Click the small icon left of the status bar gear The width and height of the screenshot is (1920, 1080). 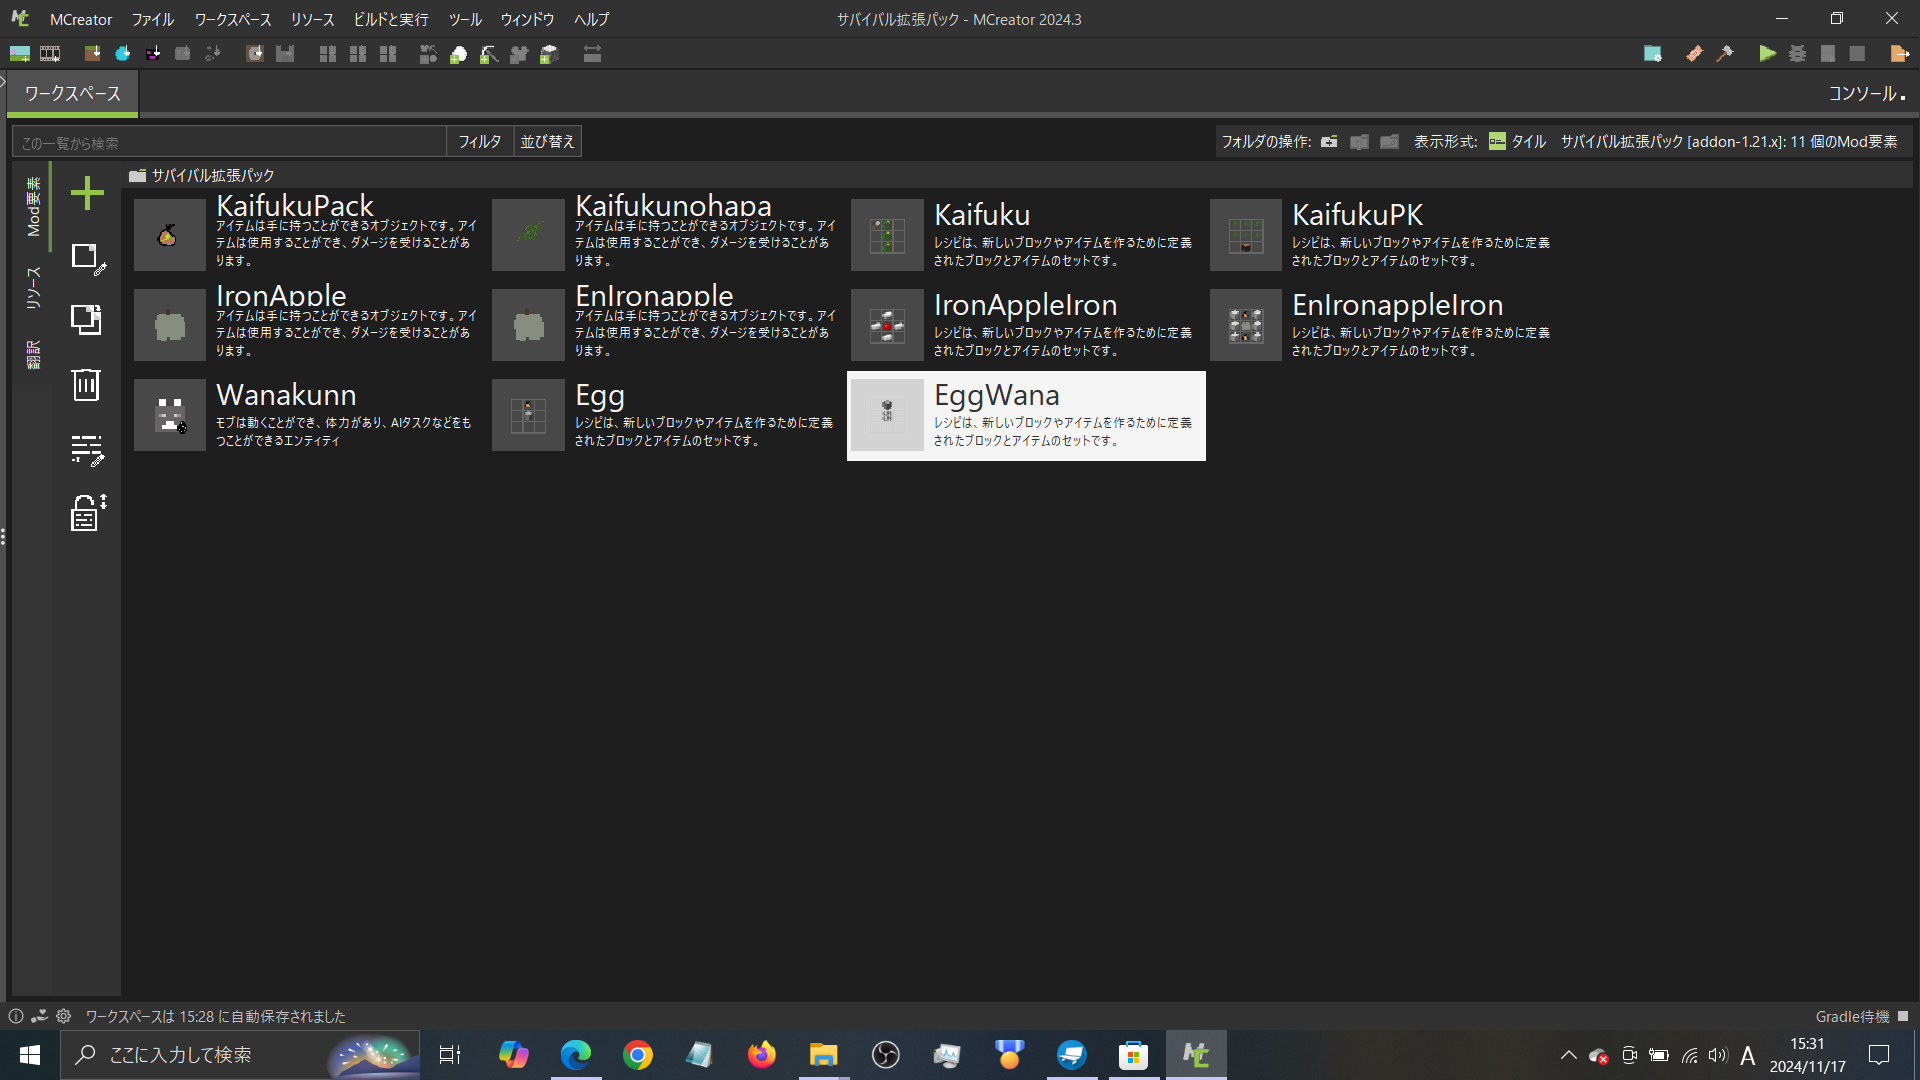pyautogui.click(x=39, y=1016)
